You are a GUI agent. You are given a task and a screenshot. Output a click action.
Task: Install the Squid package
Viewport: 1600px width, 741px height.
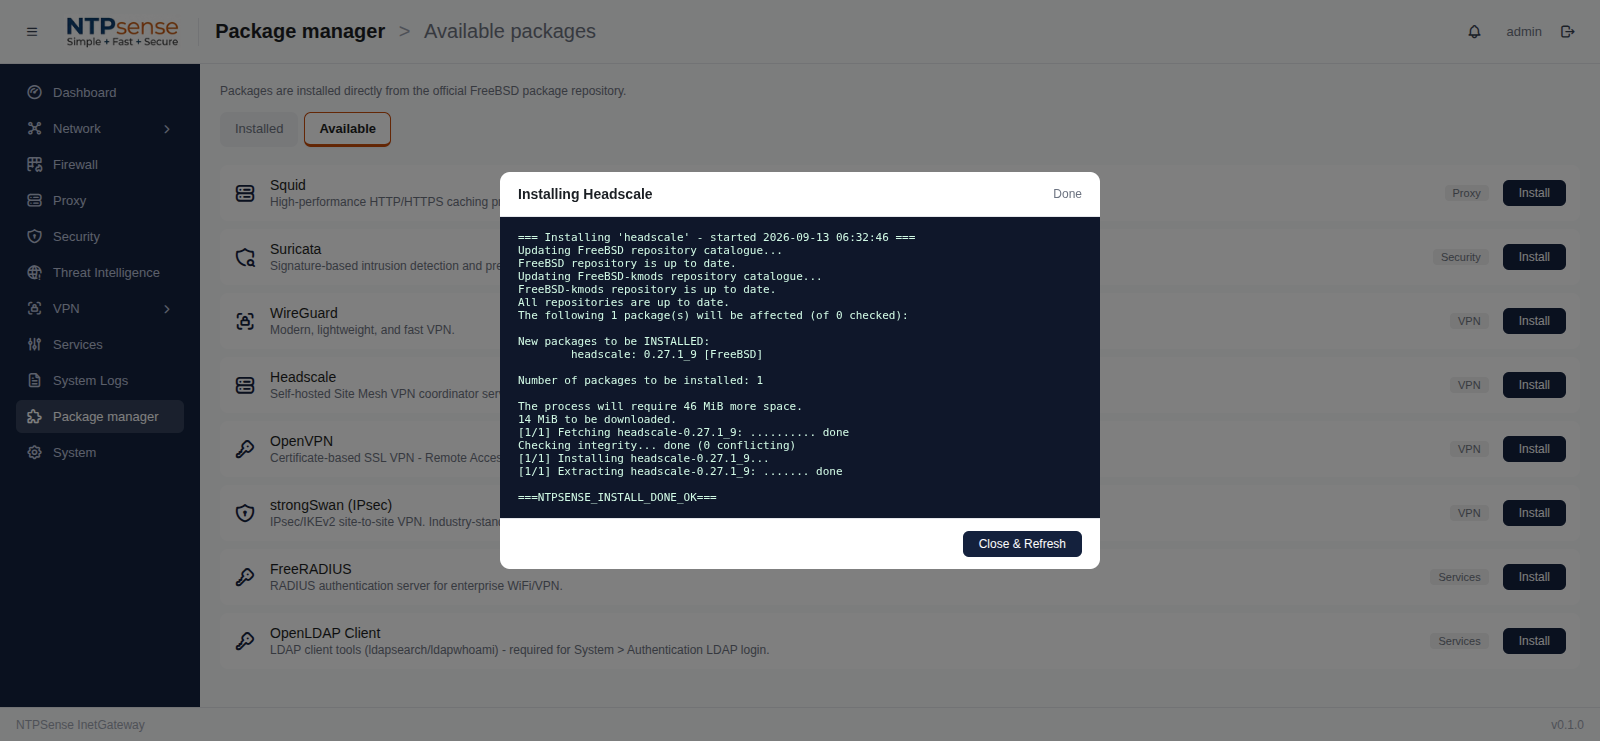[x=1534, y=193]
